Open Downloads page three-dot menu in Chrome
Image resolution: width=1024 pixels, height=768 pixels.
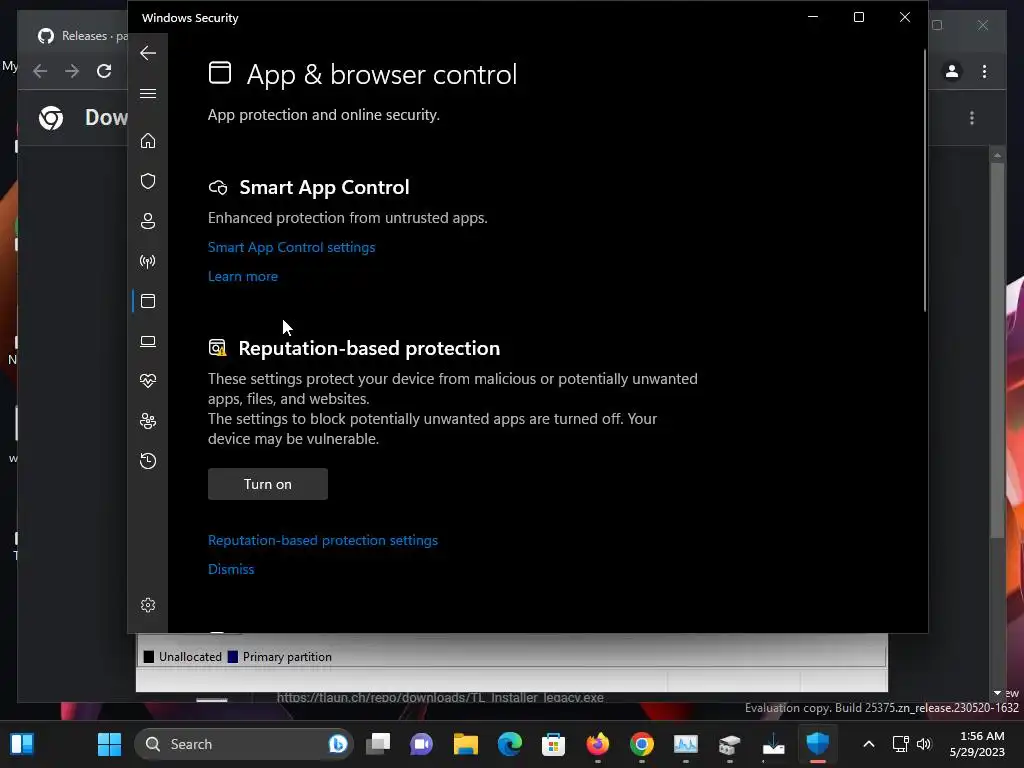pos(972,118)
